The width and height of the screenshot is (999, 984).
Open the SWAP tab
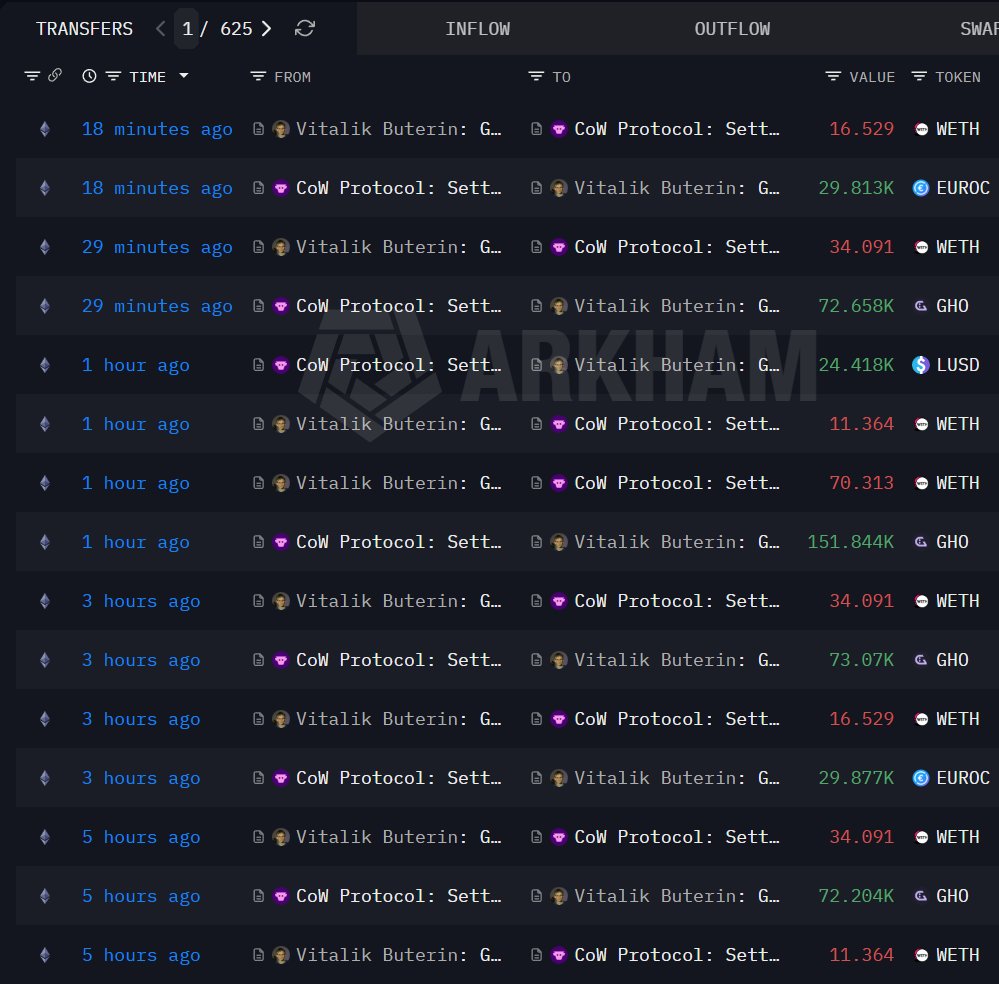tap(979, 29)
